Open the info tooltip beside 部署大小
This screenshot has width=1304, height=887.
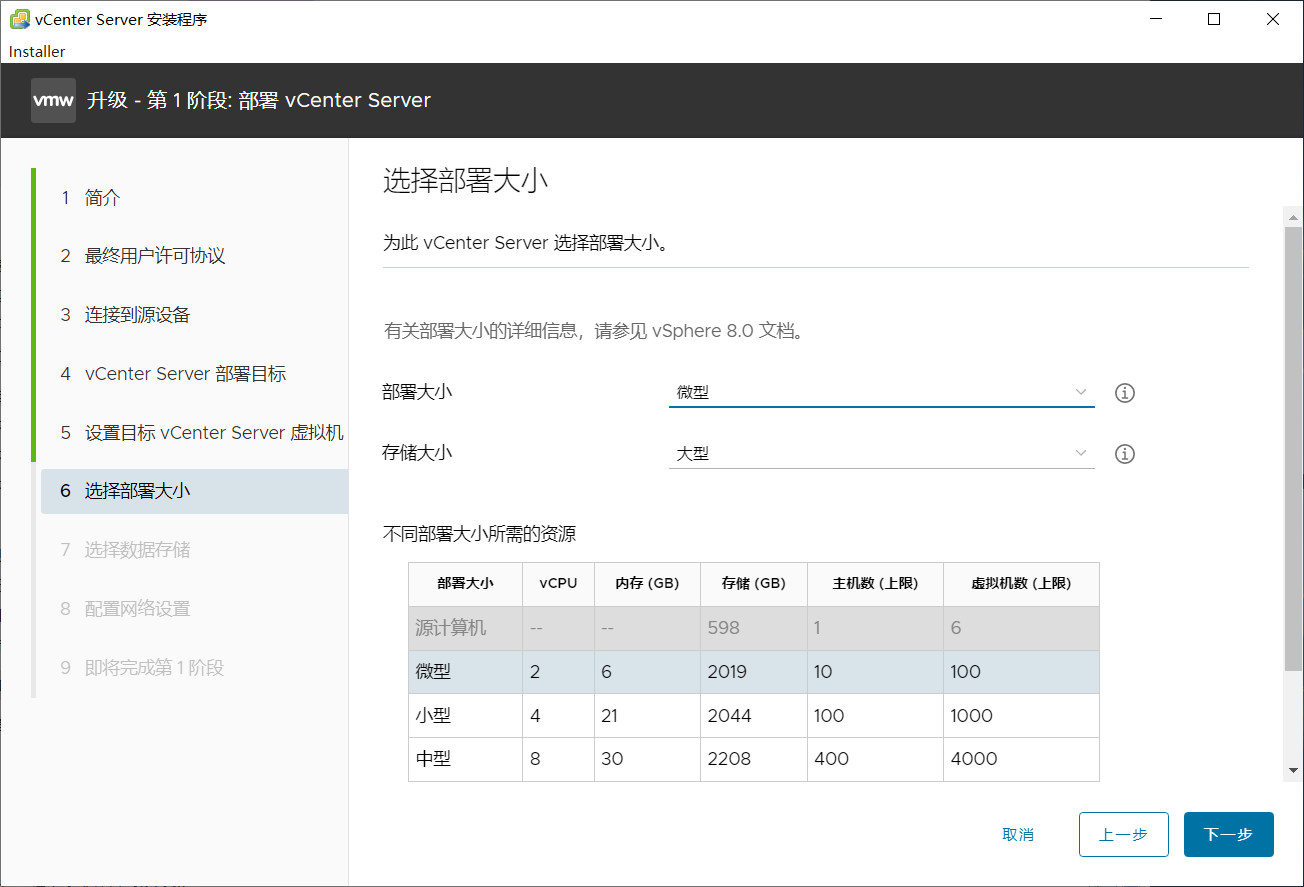coord(1124,392)
